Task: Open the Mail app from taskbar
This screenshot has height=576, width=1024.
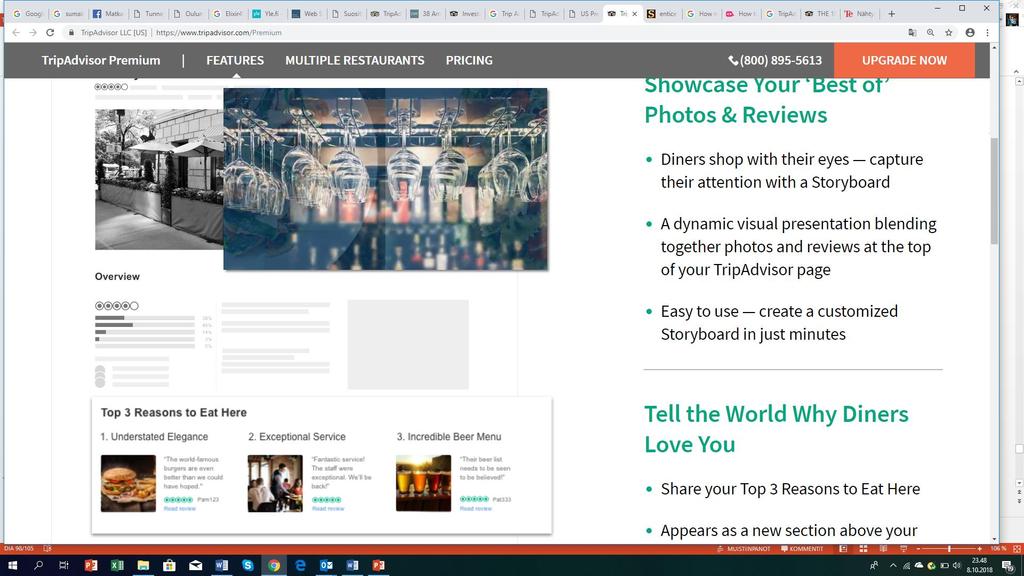Action: tap(195, 566)
